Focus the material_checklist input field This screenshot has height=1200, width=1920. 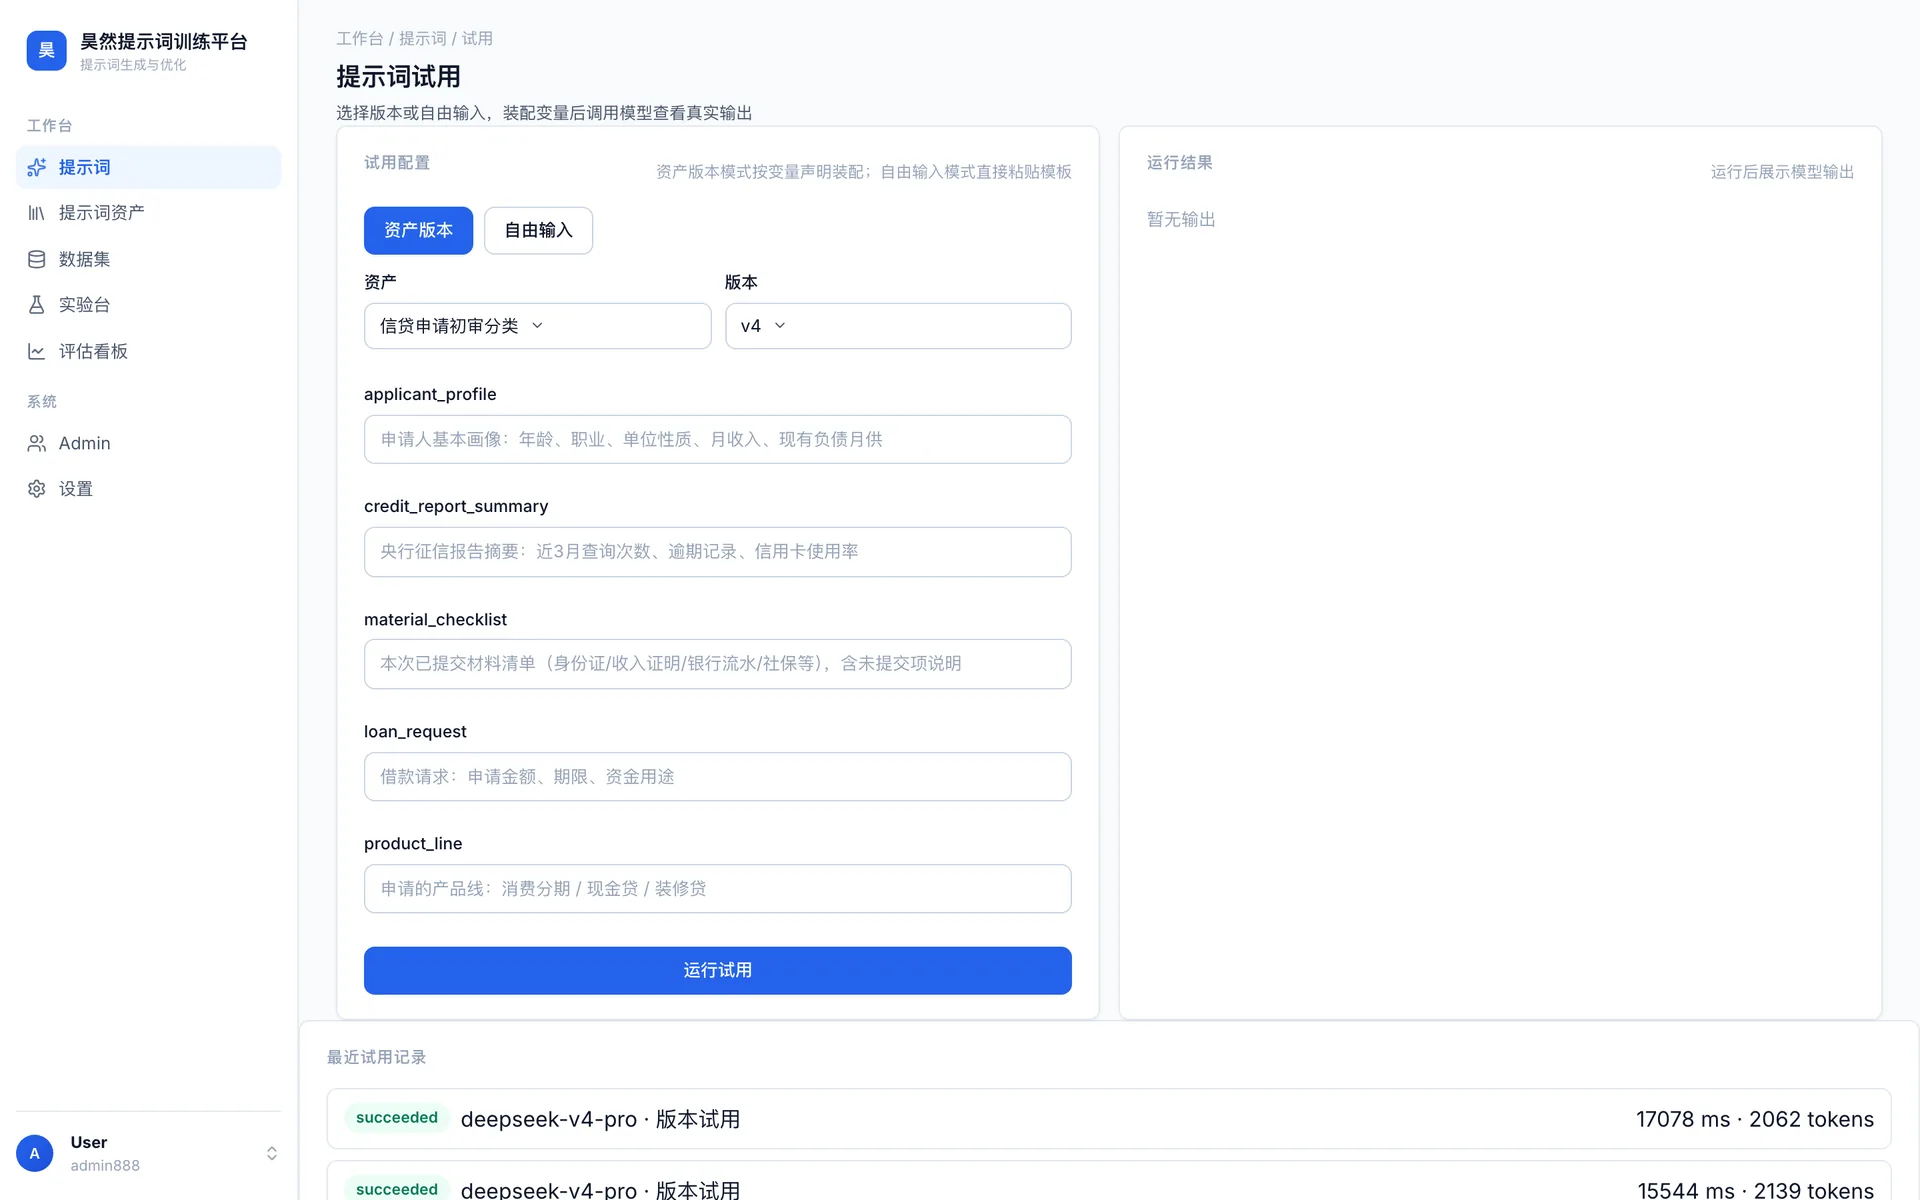(717, 664)
